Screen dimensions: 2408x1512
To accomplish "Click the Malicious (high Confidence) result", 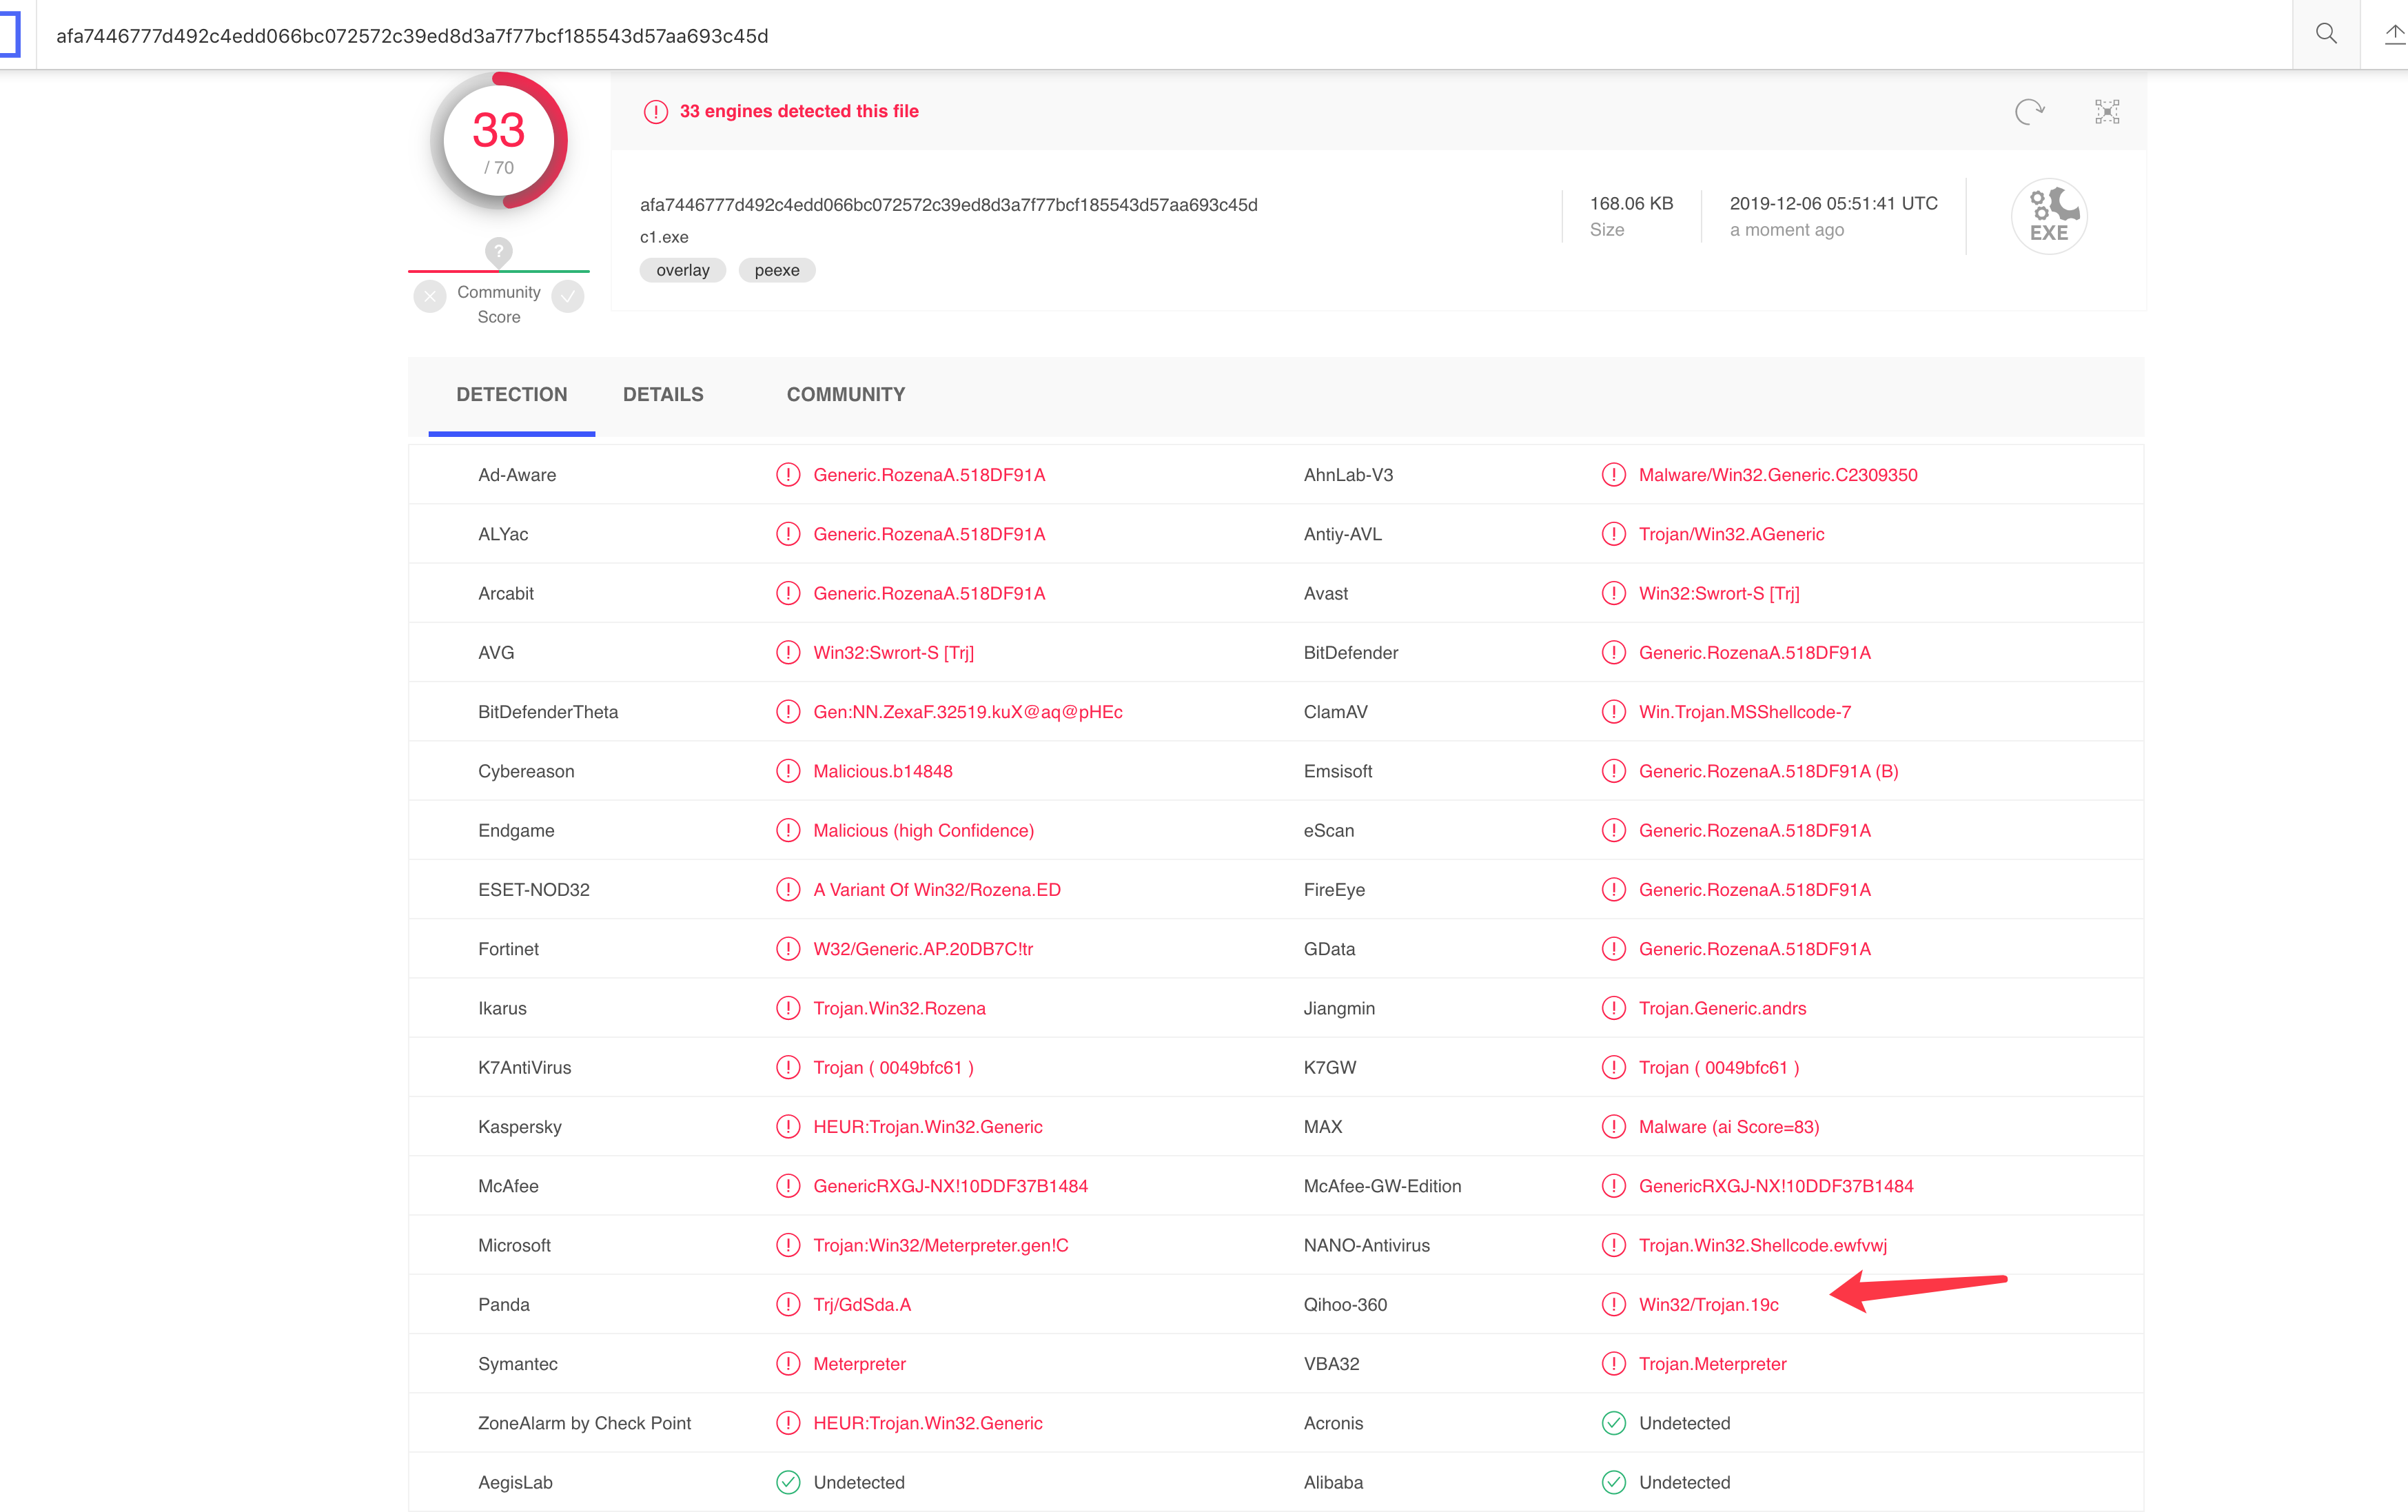I will pyautogui.click(x=924, y=830).
